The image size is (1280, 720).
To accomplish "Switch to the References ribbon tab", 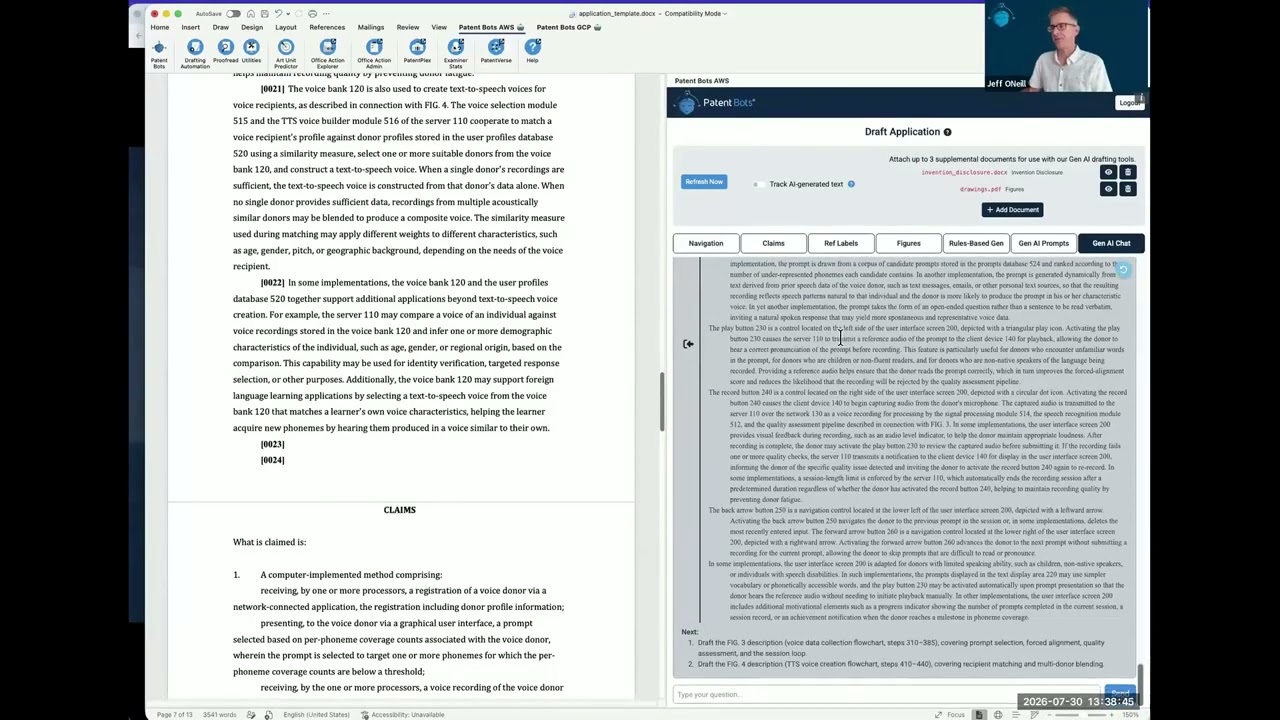I will (x=327, y=27).
